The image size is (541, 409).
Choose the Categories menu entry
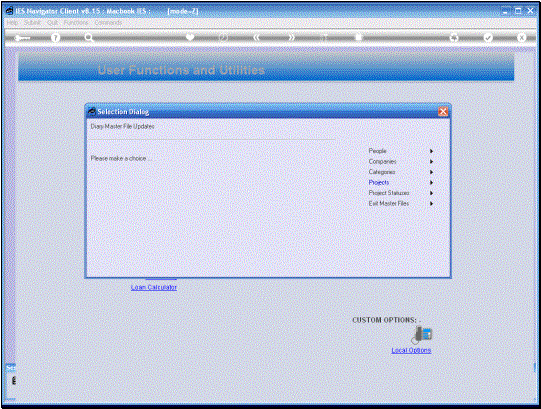(x=382, y=172)
